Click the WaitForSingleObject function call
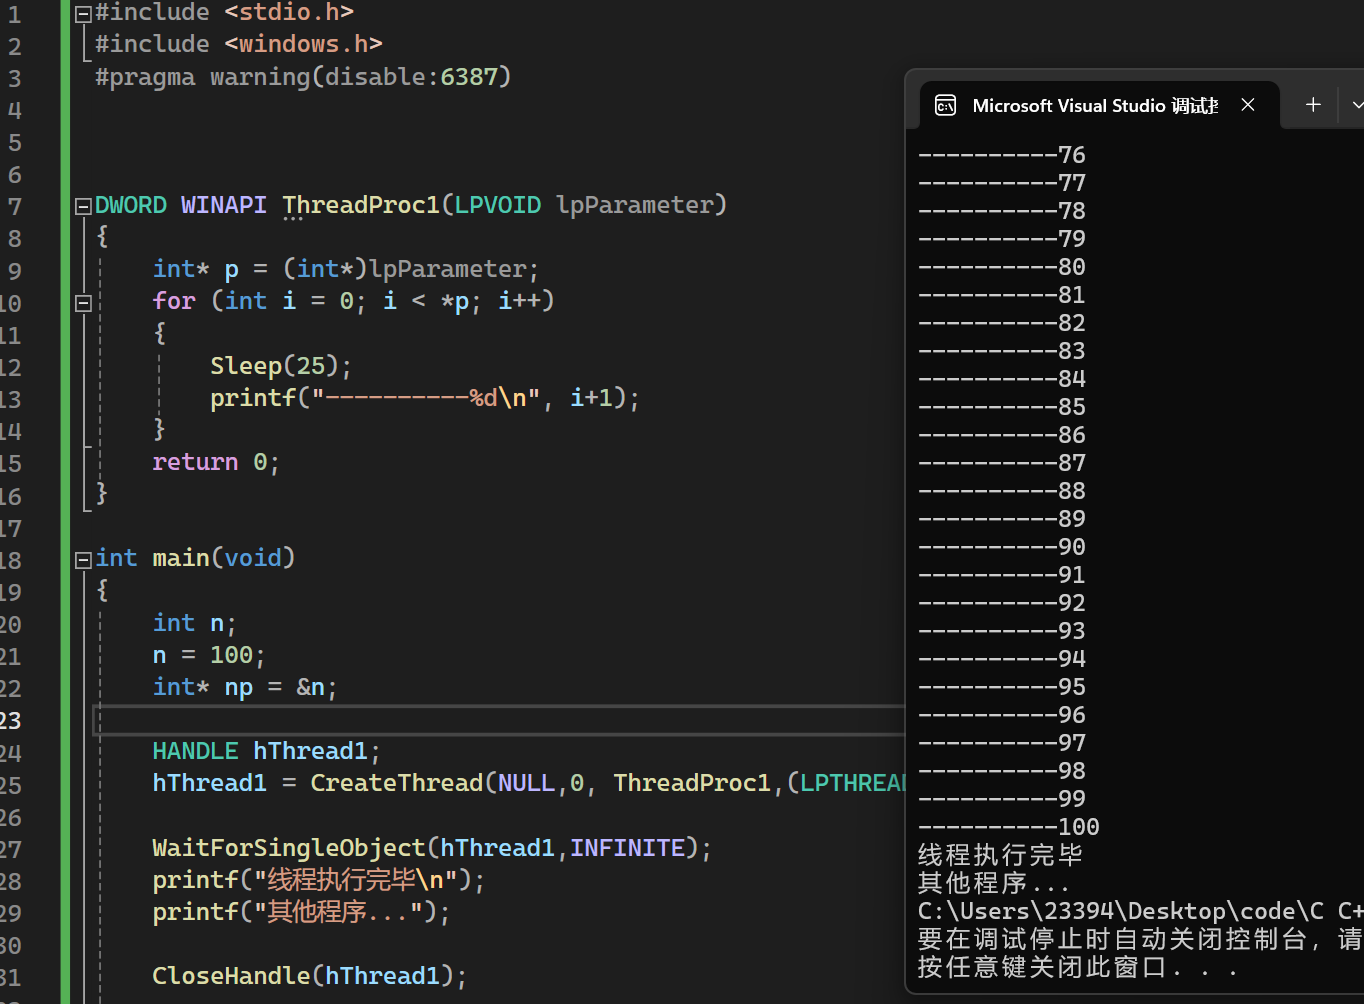1364x1004 pixels. click(288, 848)
